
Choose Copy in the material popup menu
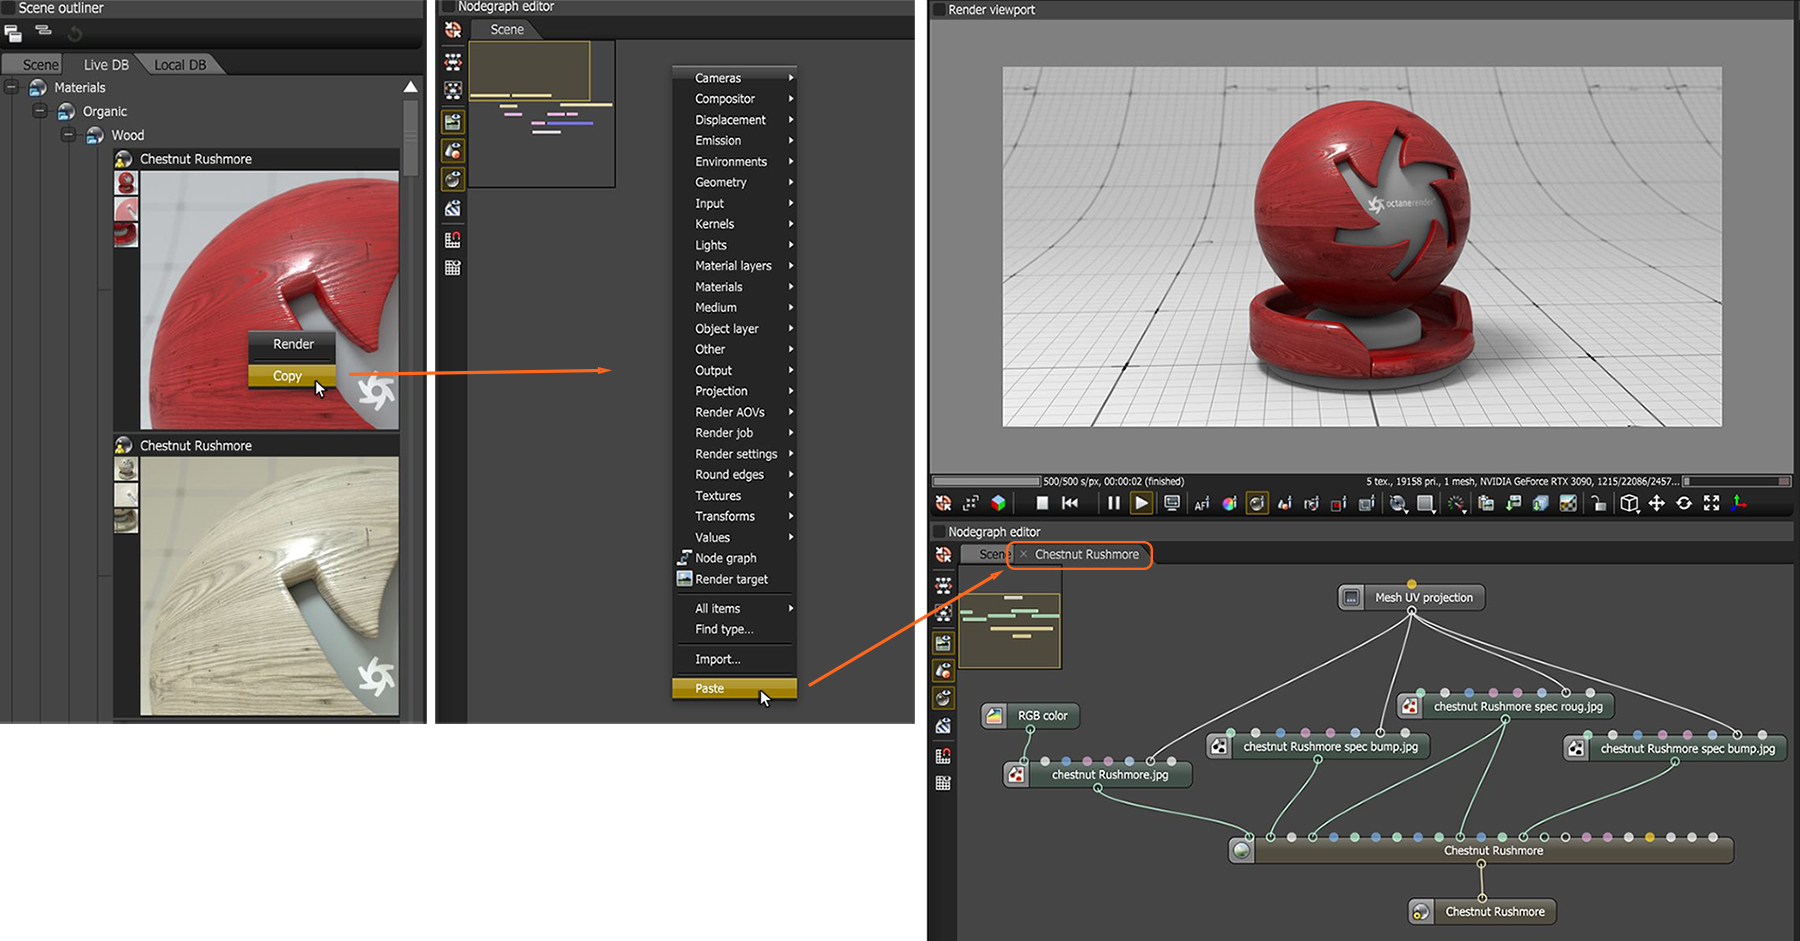tap(291, 376)
